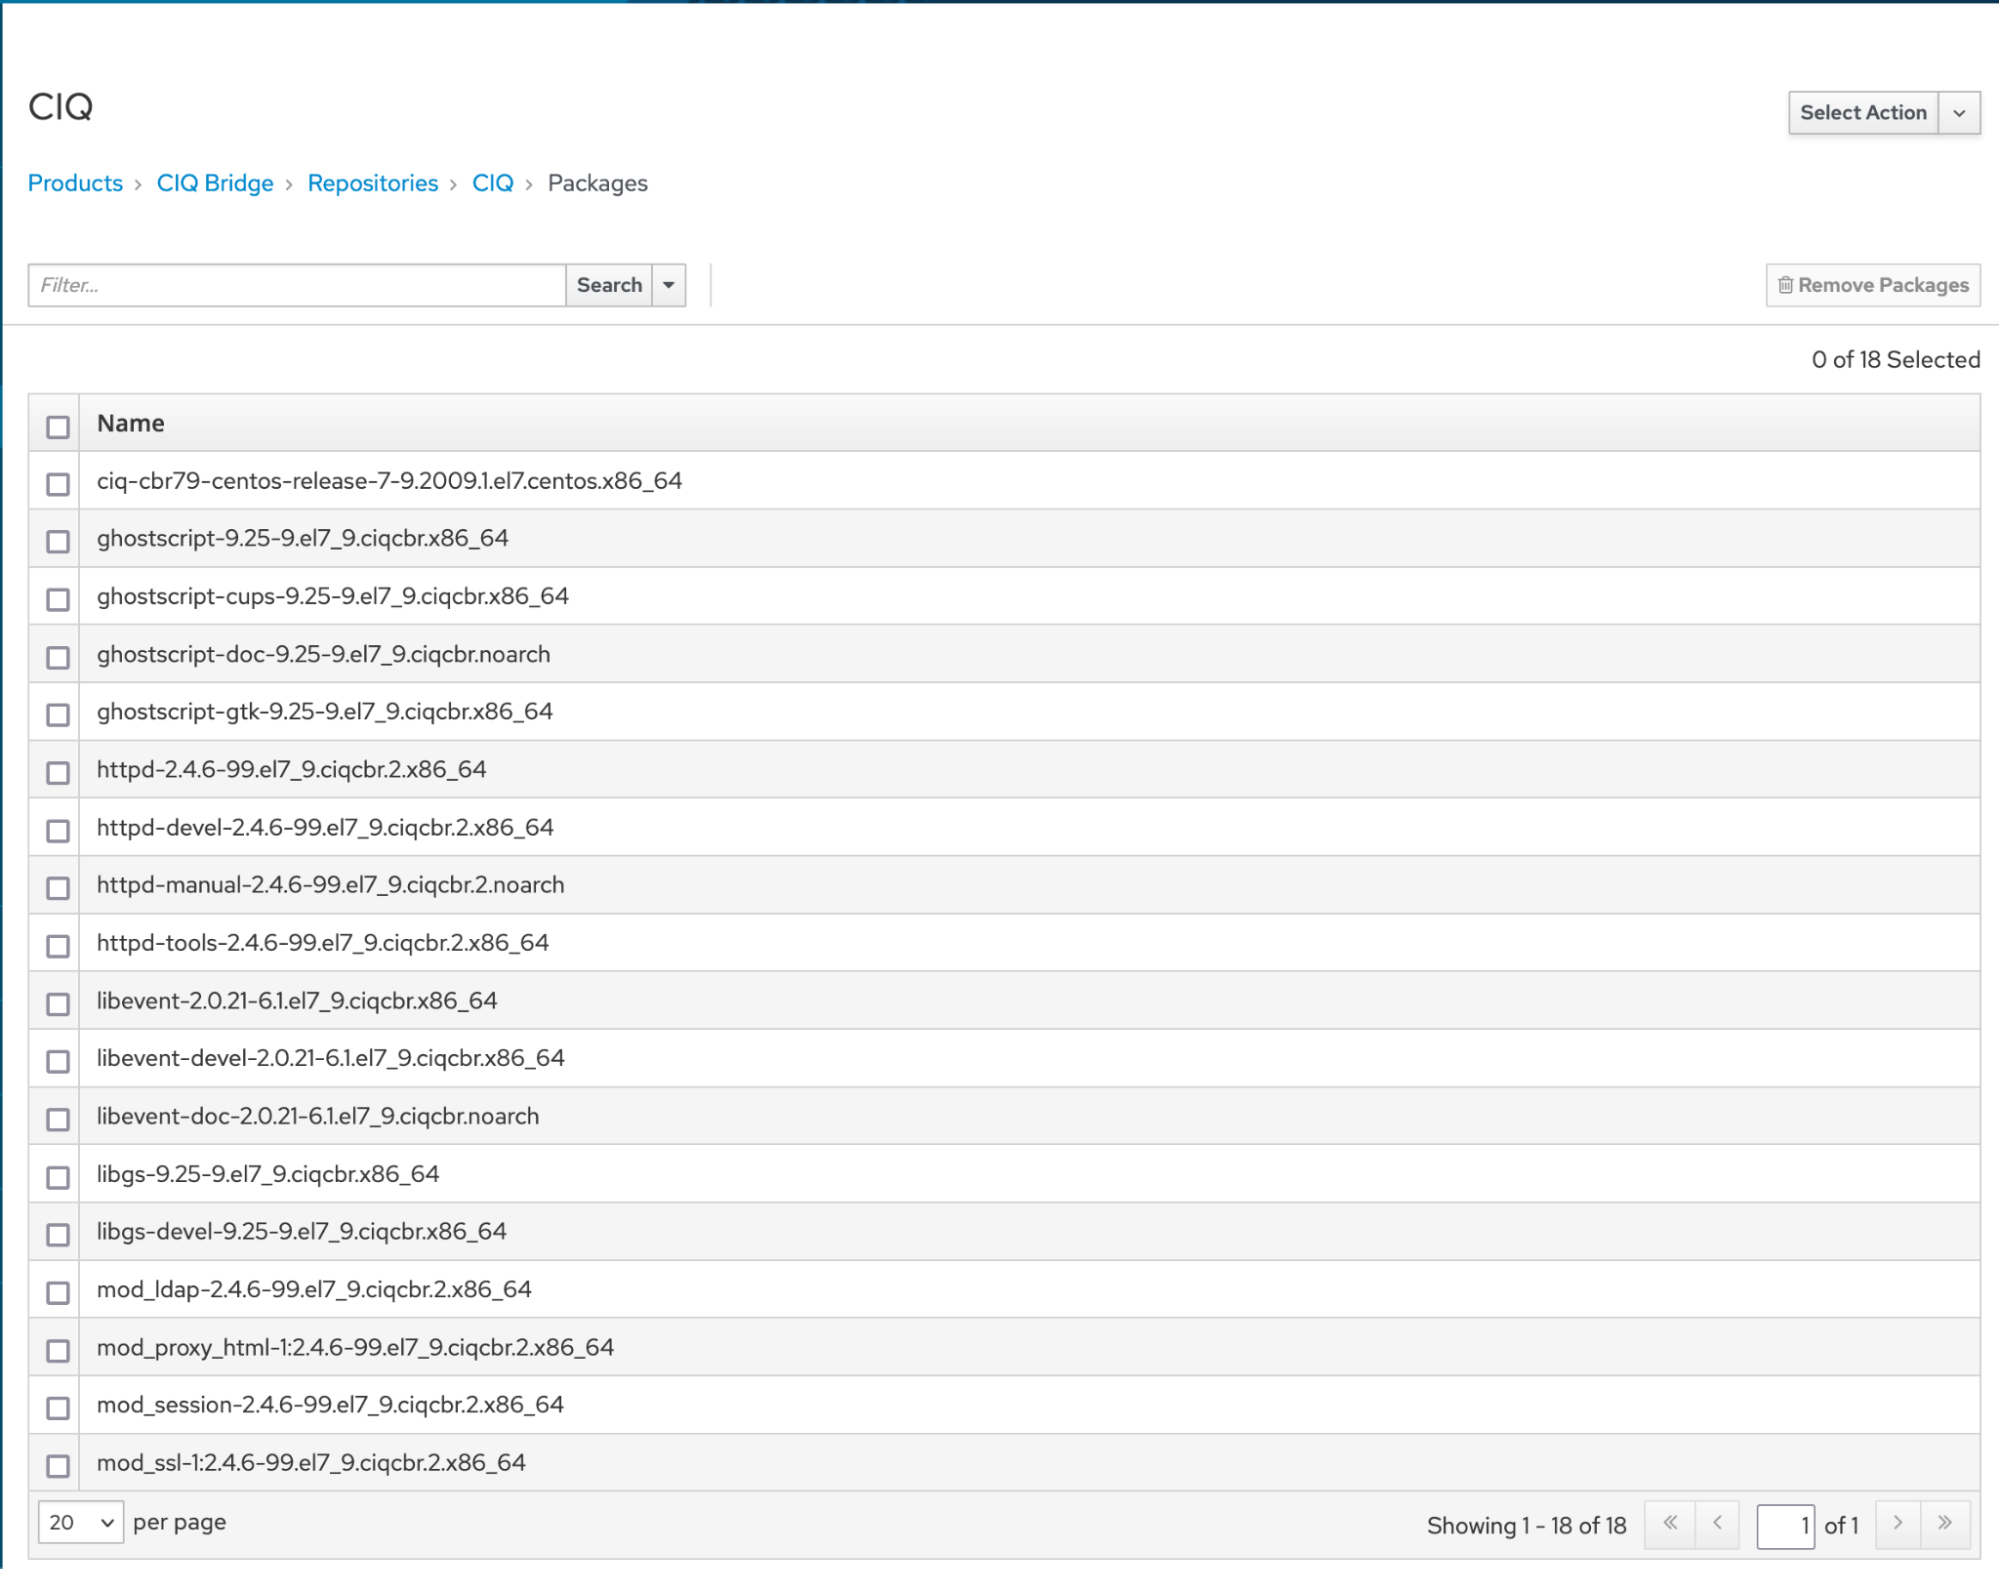Jump to last page arrow icon

click(x=1944, y=1524)
